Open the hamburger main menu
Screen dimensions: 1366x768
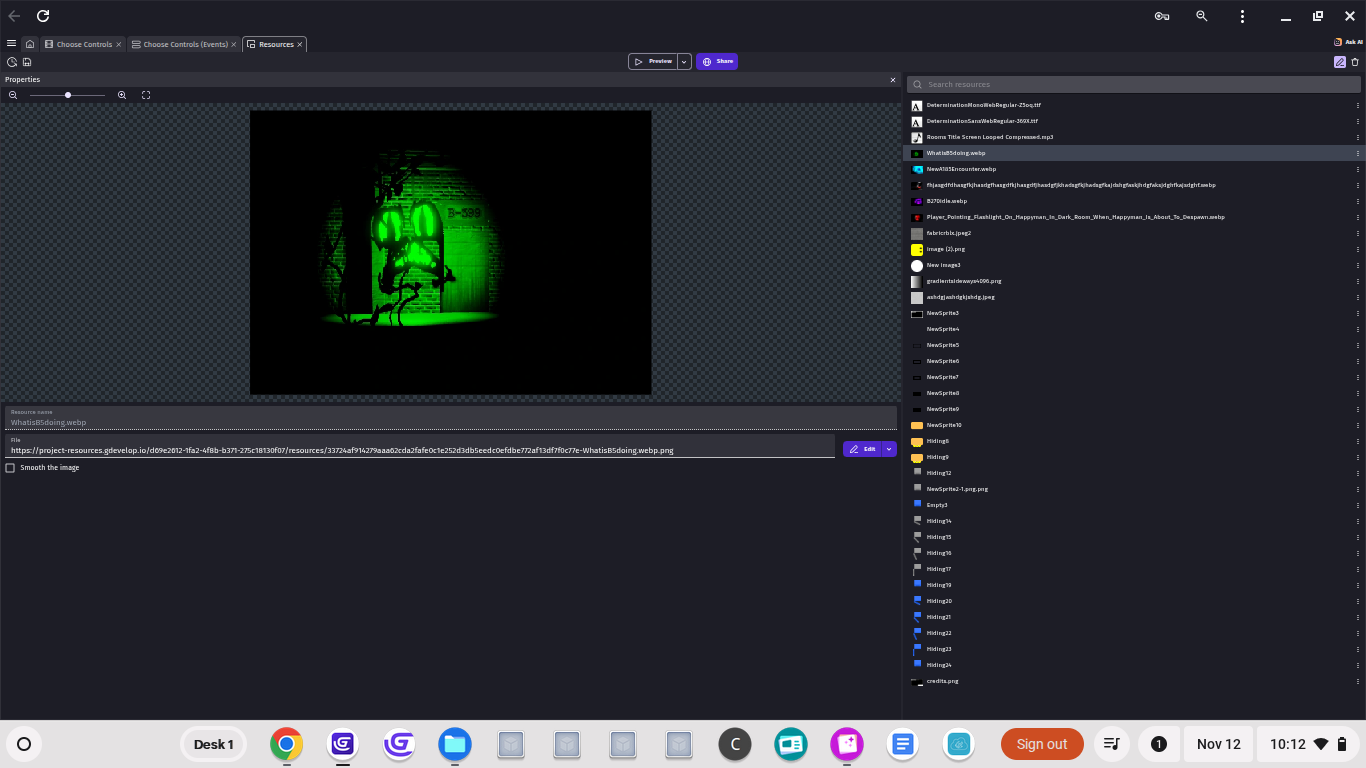coord(11,44)
